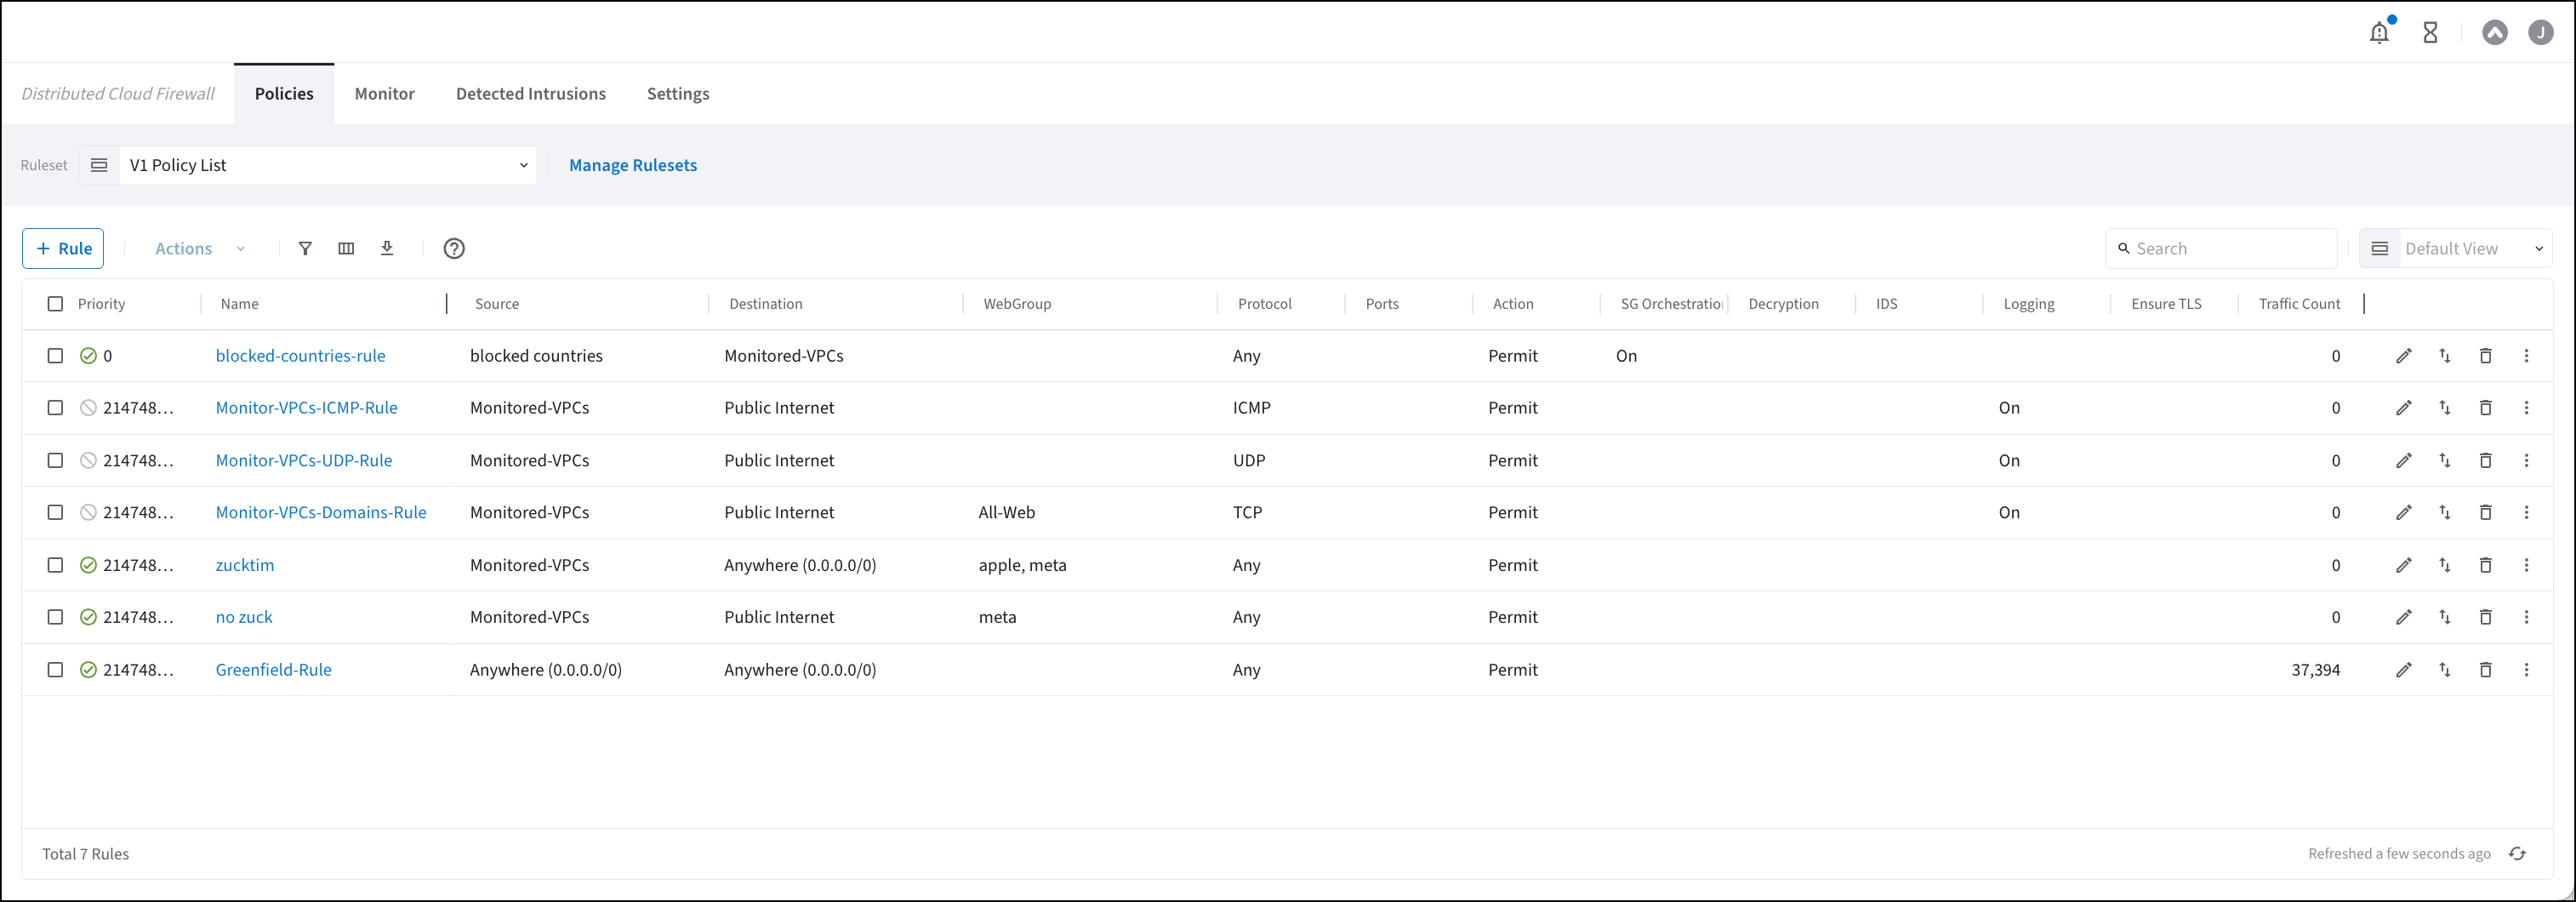Open the help question mark icon
2576x902 pixels.
(454, 249)
